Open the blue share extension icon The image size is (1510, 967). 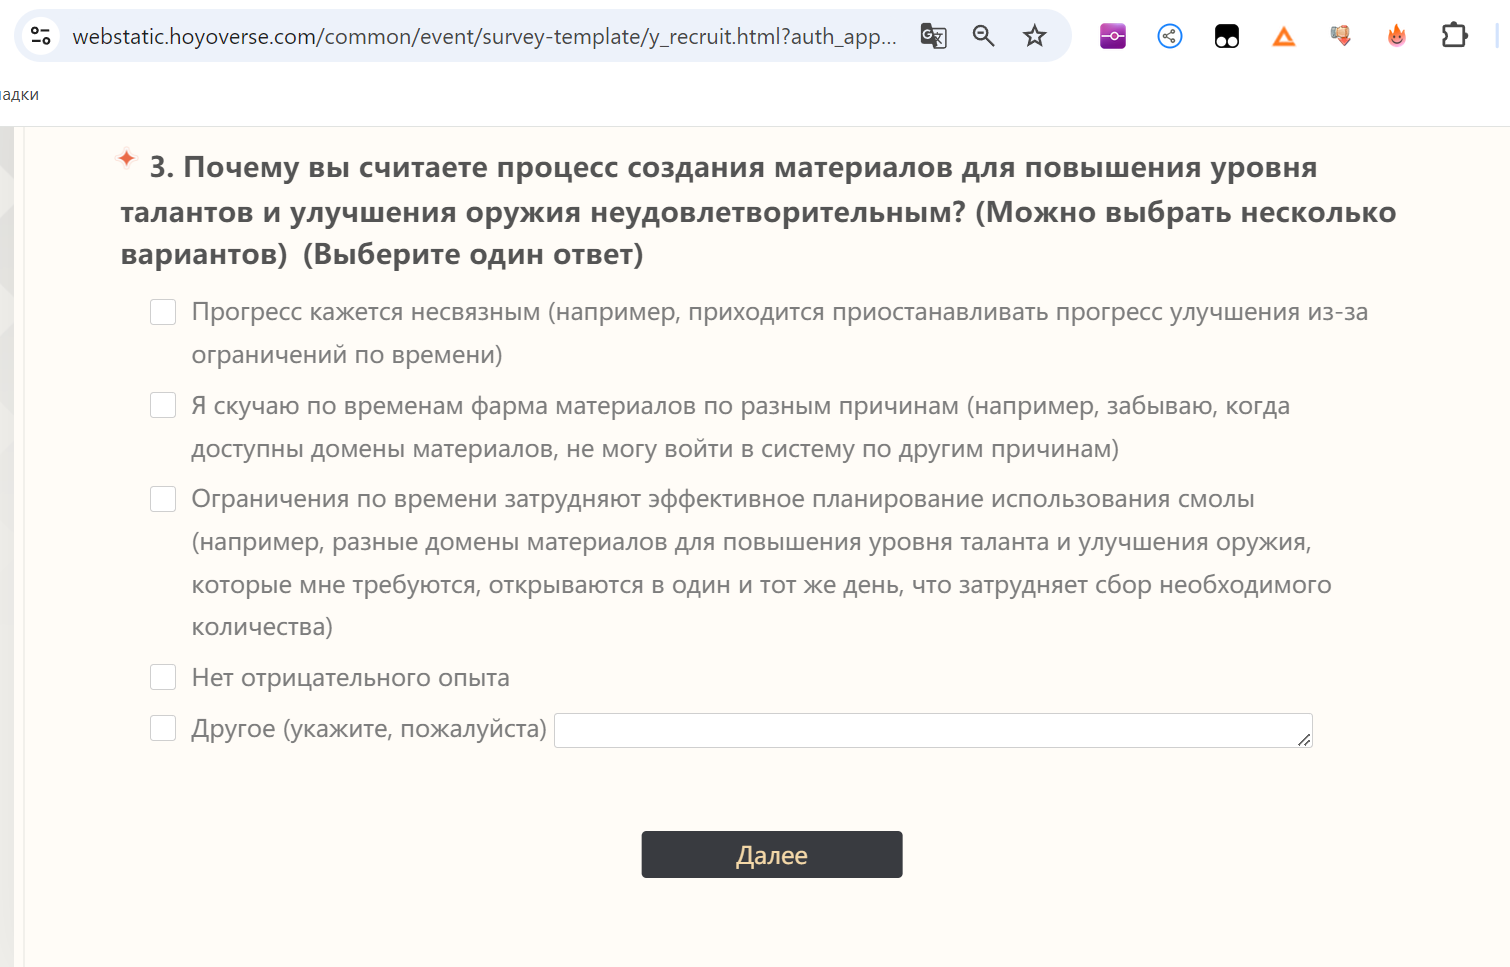[1169, 37]
